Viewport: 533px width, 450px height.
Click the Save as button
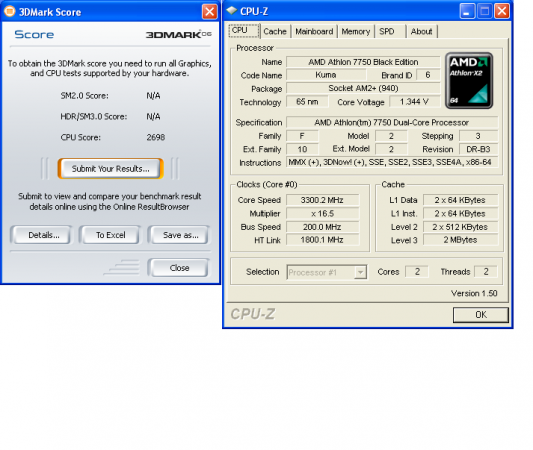click(x=179, y=235)
